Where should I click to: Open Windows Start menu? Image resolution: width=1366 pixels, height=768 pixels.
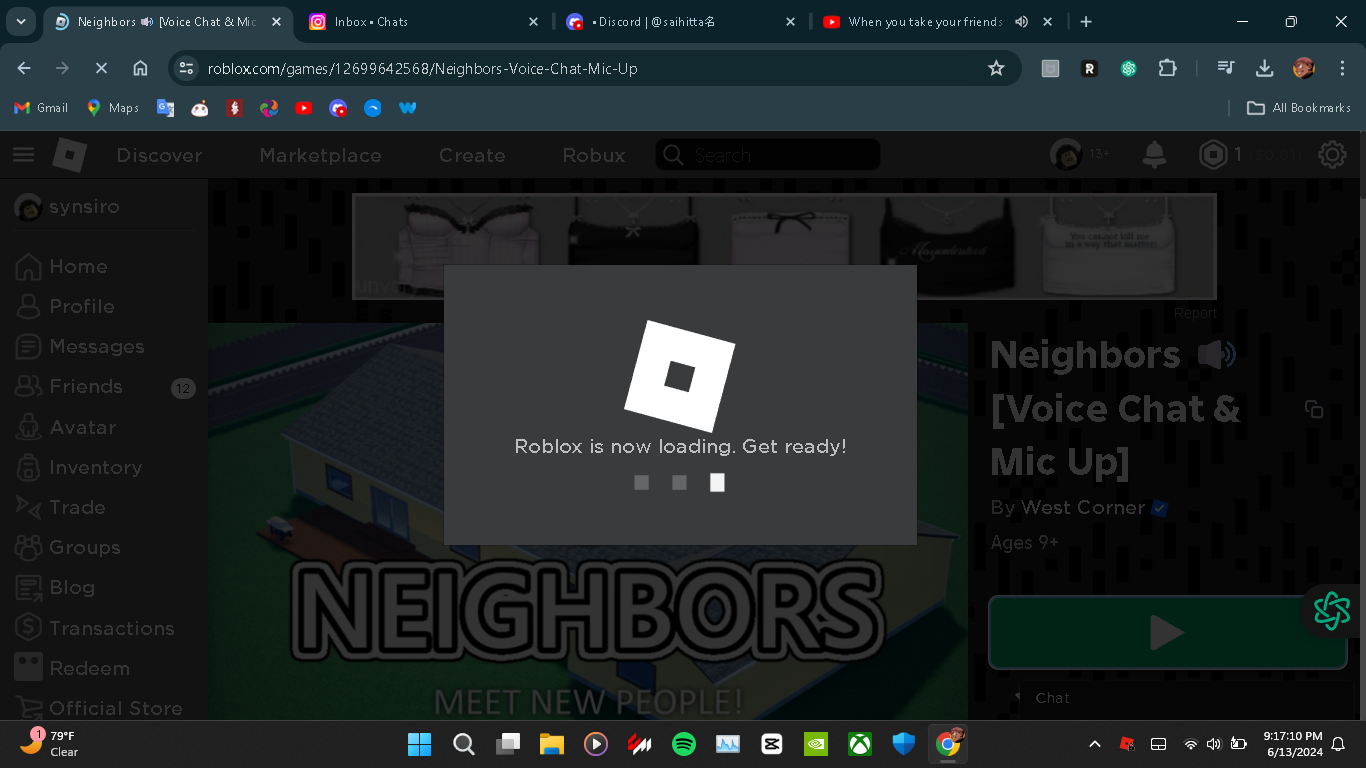click(420, 744)
